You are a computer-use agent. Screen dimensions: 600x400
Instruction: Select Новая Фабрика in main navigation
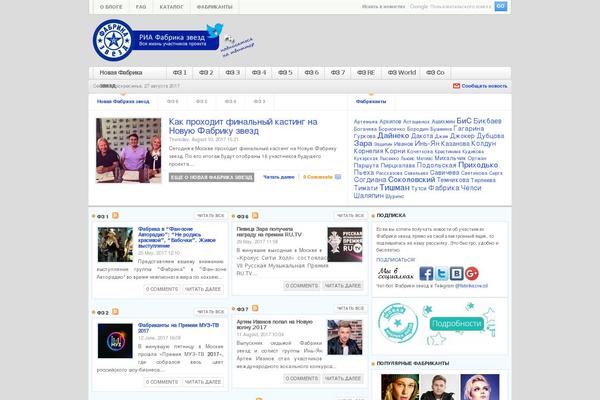click(x=121, y=72)
